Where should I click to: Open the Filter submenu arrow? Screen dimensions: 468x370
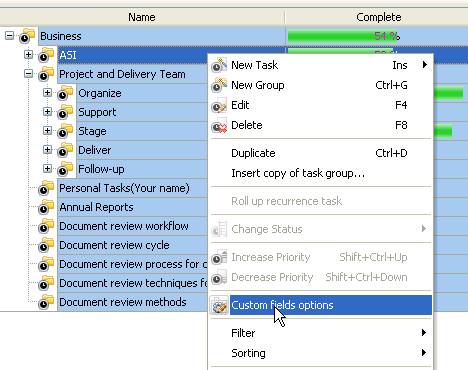point(424,332)
